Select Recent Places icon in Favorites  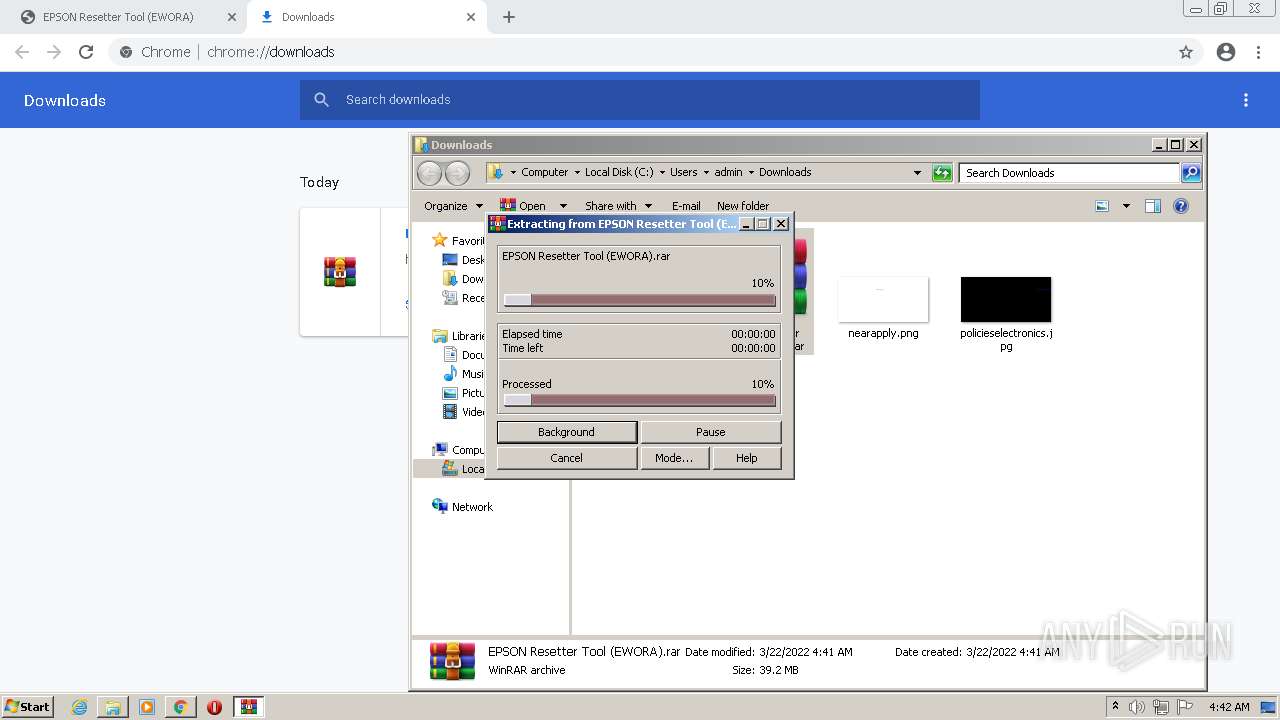pos(450,298)
